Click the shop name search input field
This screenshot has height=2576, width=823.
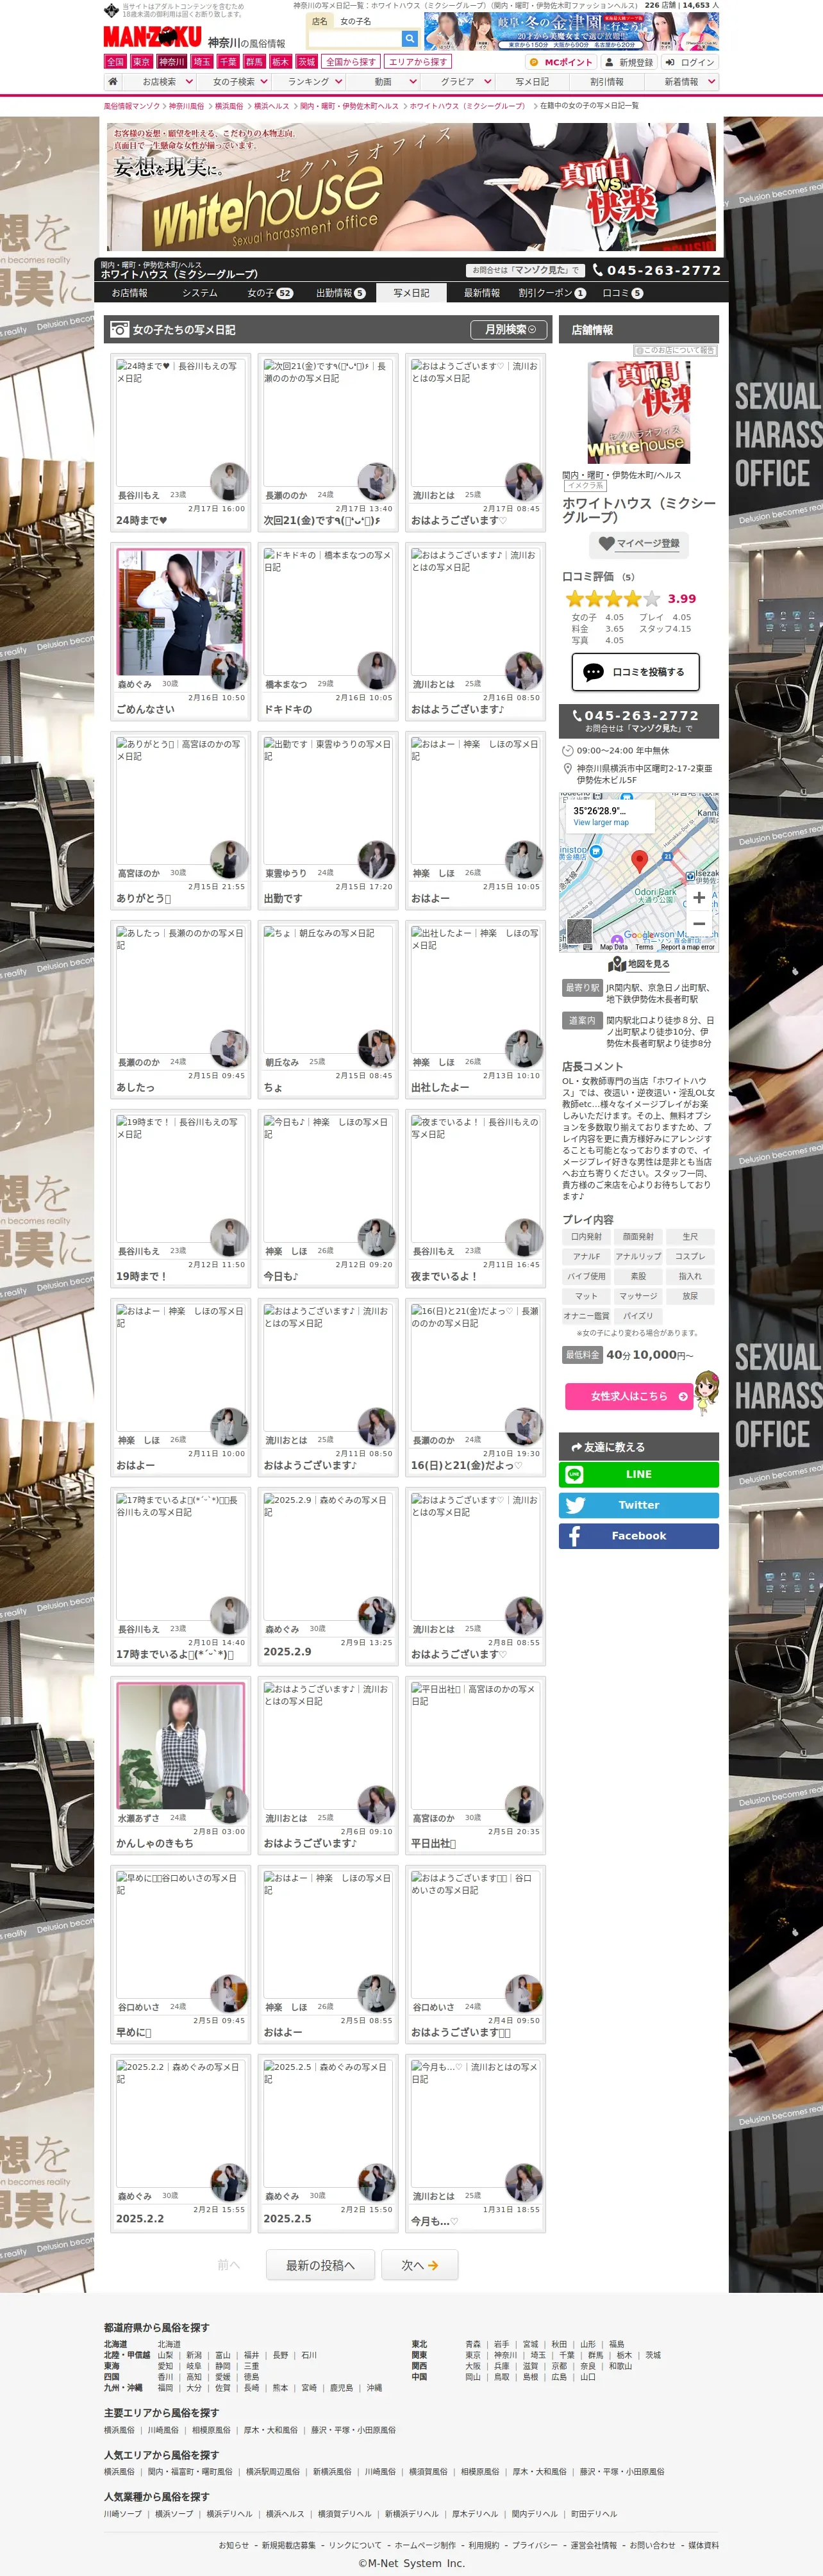(x=354, y=38)
